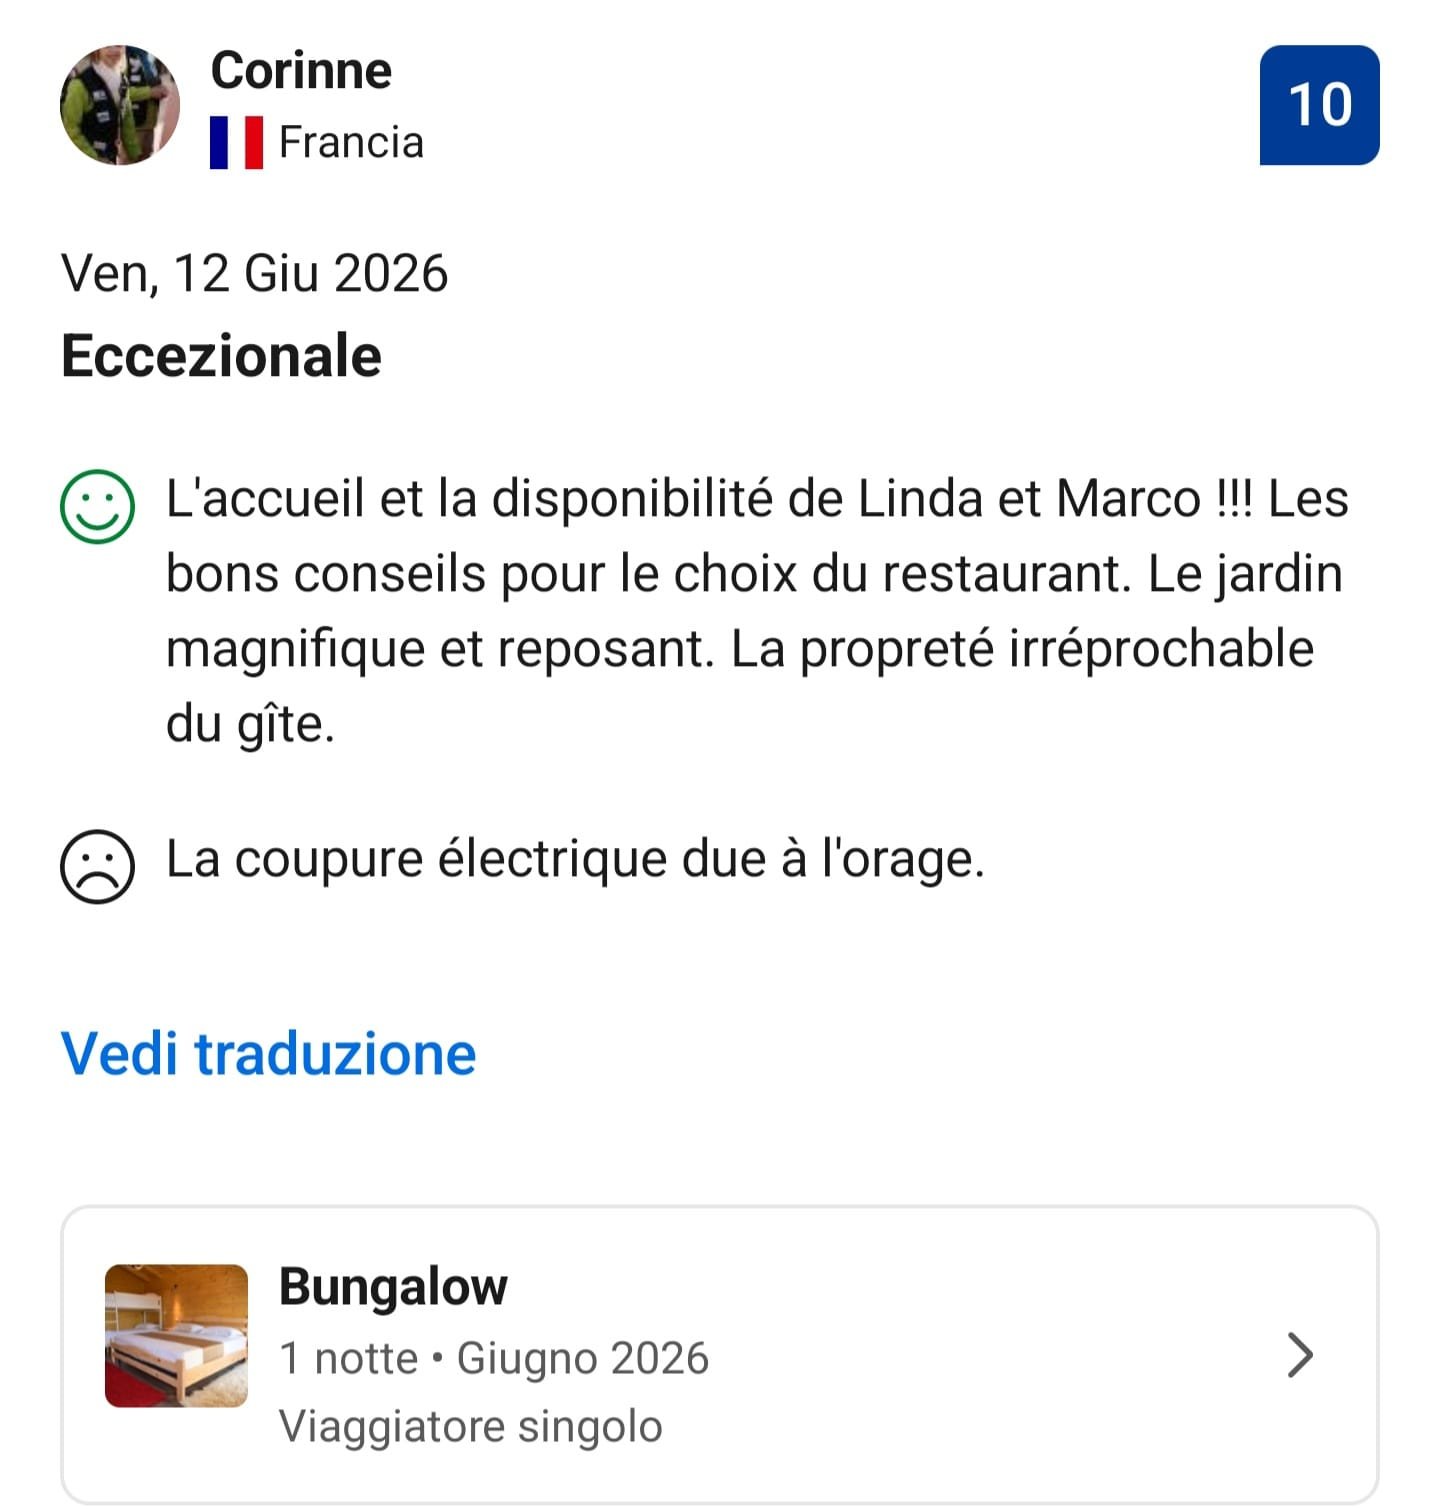Screen dimensions: 1440x1510
Task: Expand Bungalow details with chevron arrow
Action: click(x=1299, y=1355)
